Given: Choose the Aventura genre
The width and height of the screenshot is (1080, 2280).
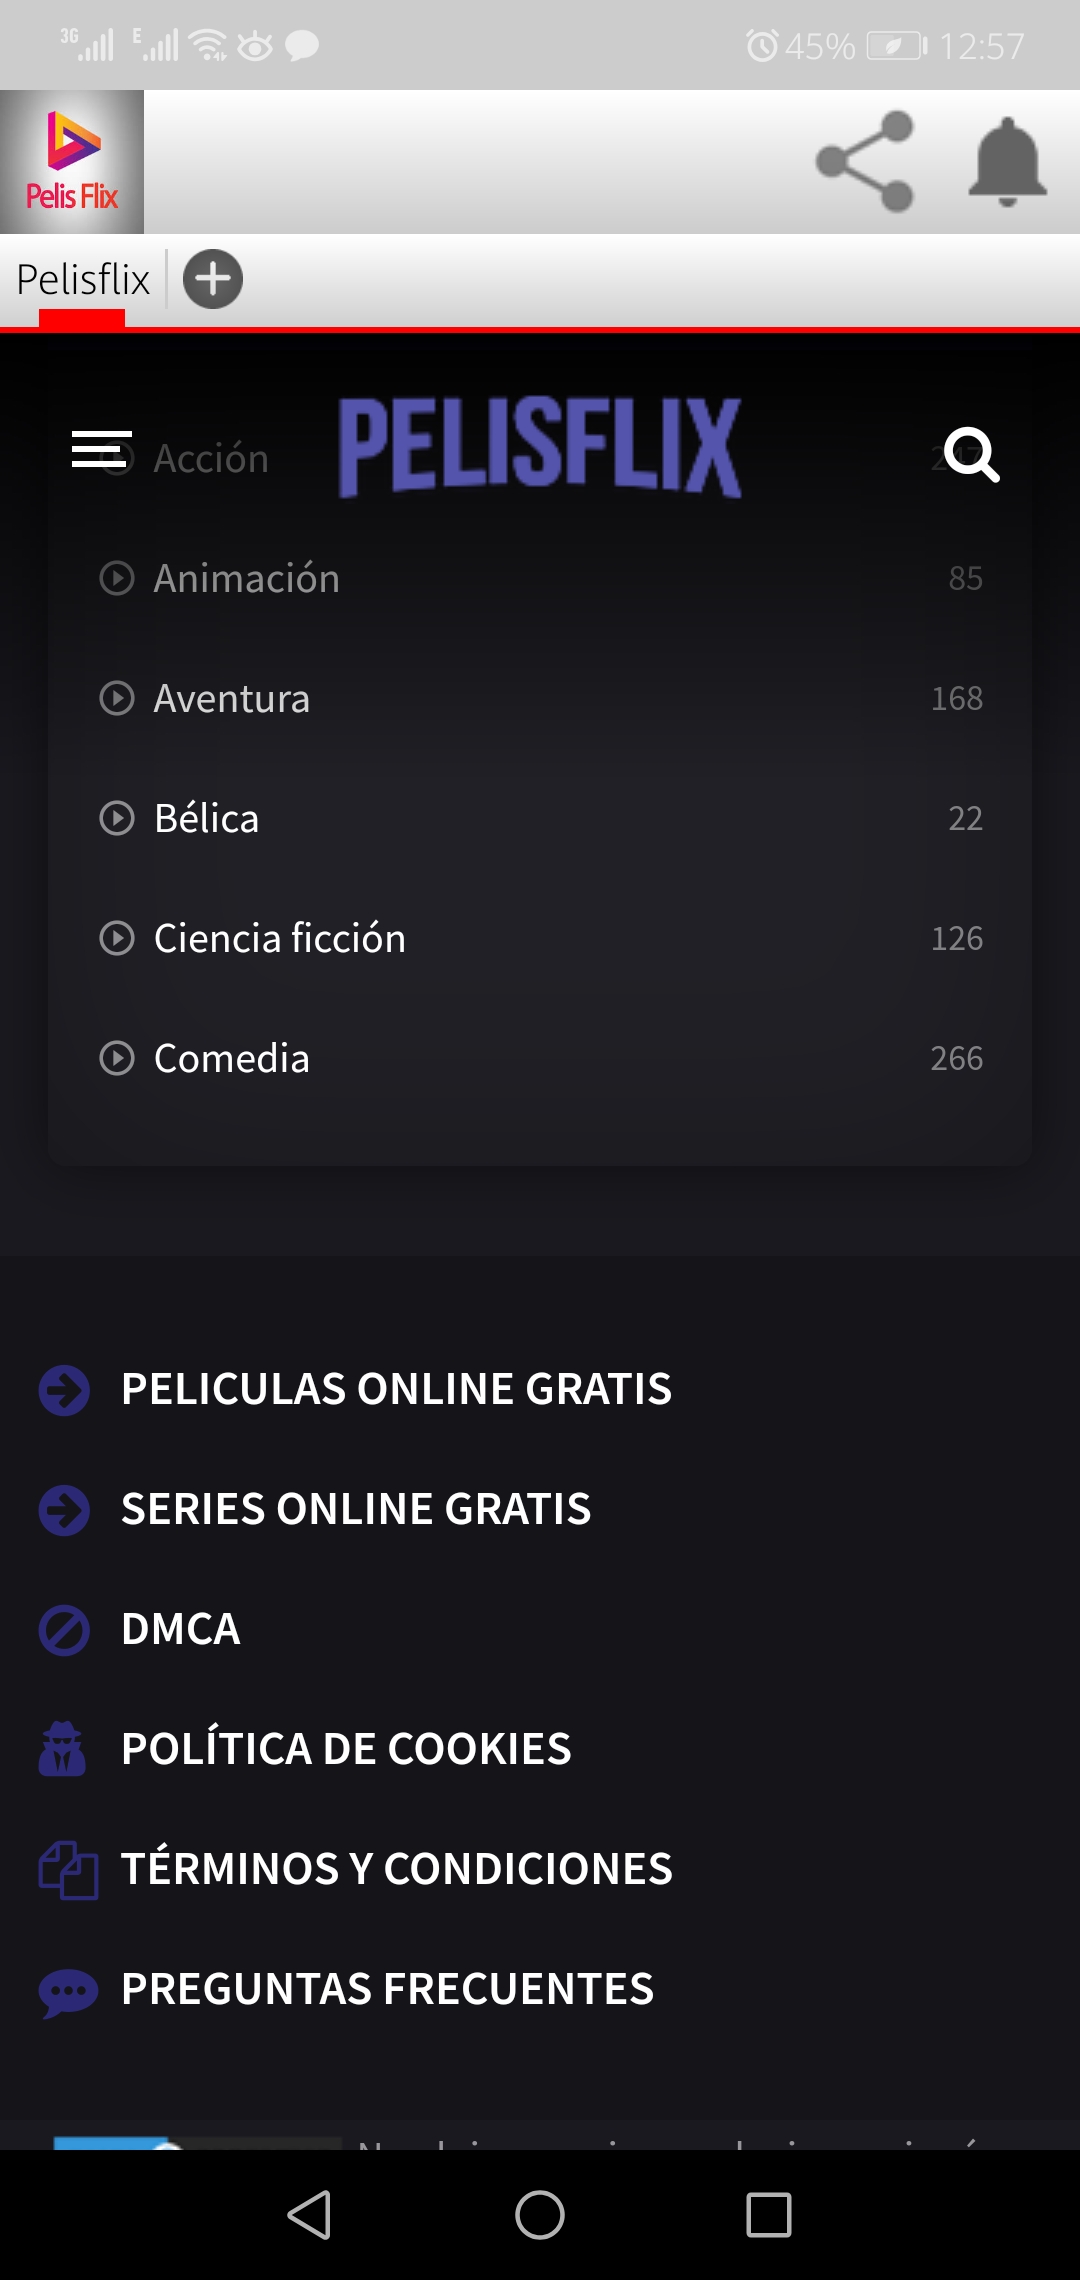Looking at the screenshot, I should (231, 699).
